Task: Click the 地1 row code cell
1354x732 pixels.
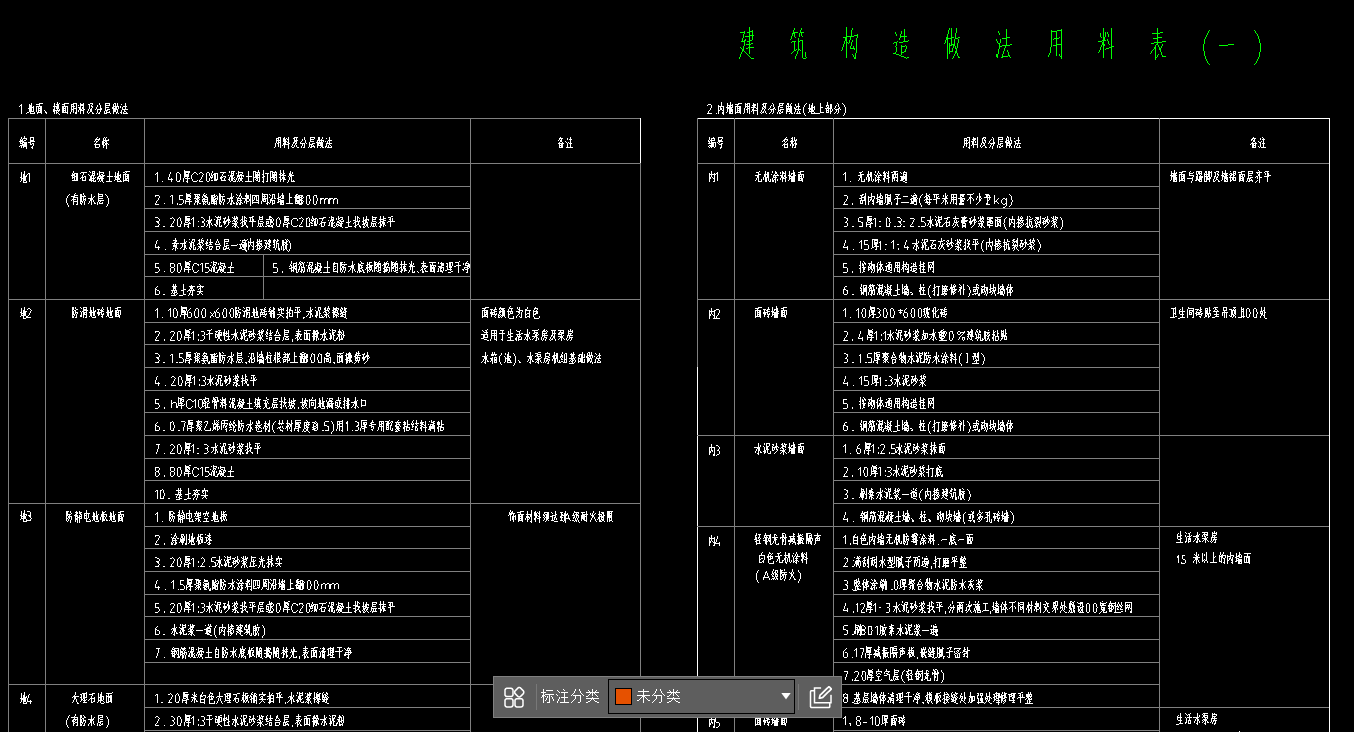Action: click(26, 177)
